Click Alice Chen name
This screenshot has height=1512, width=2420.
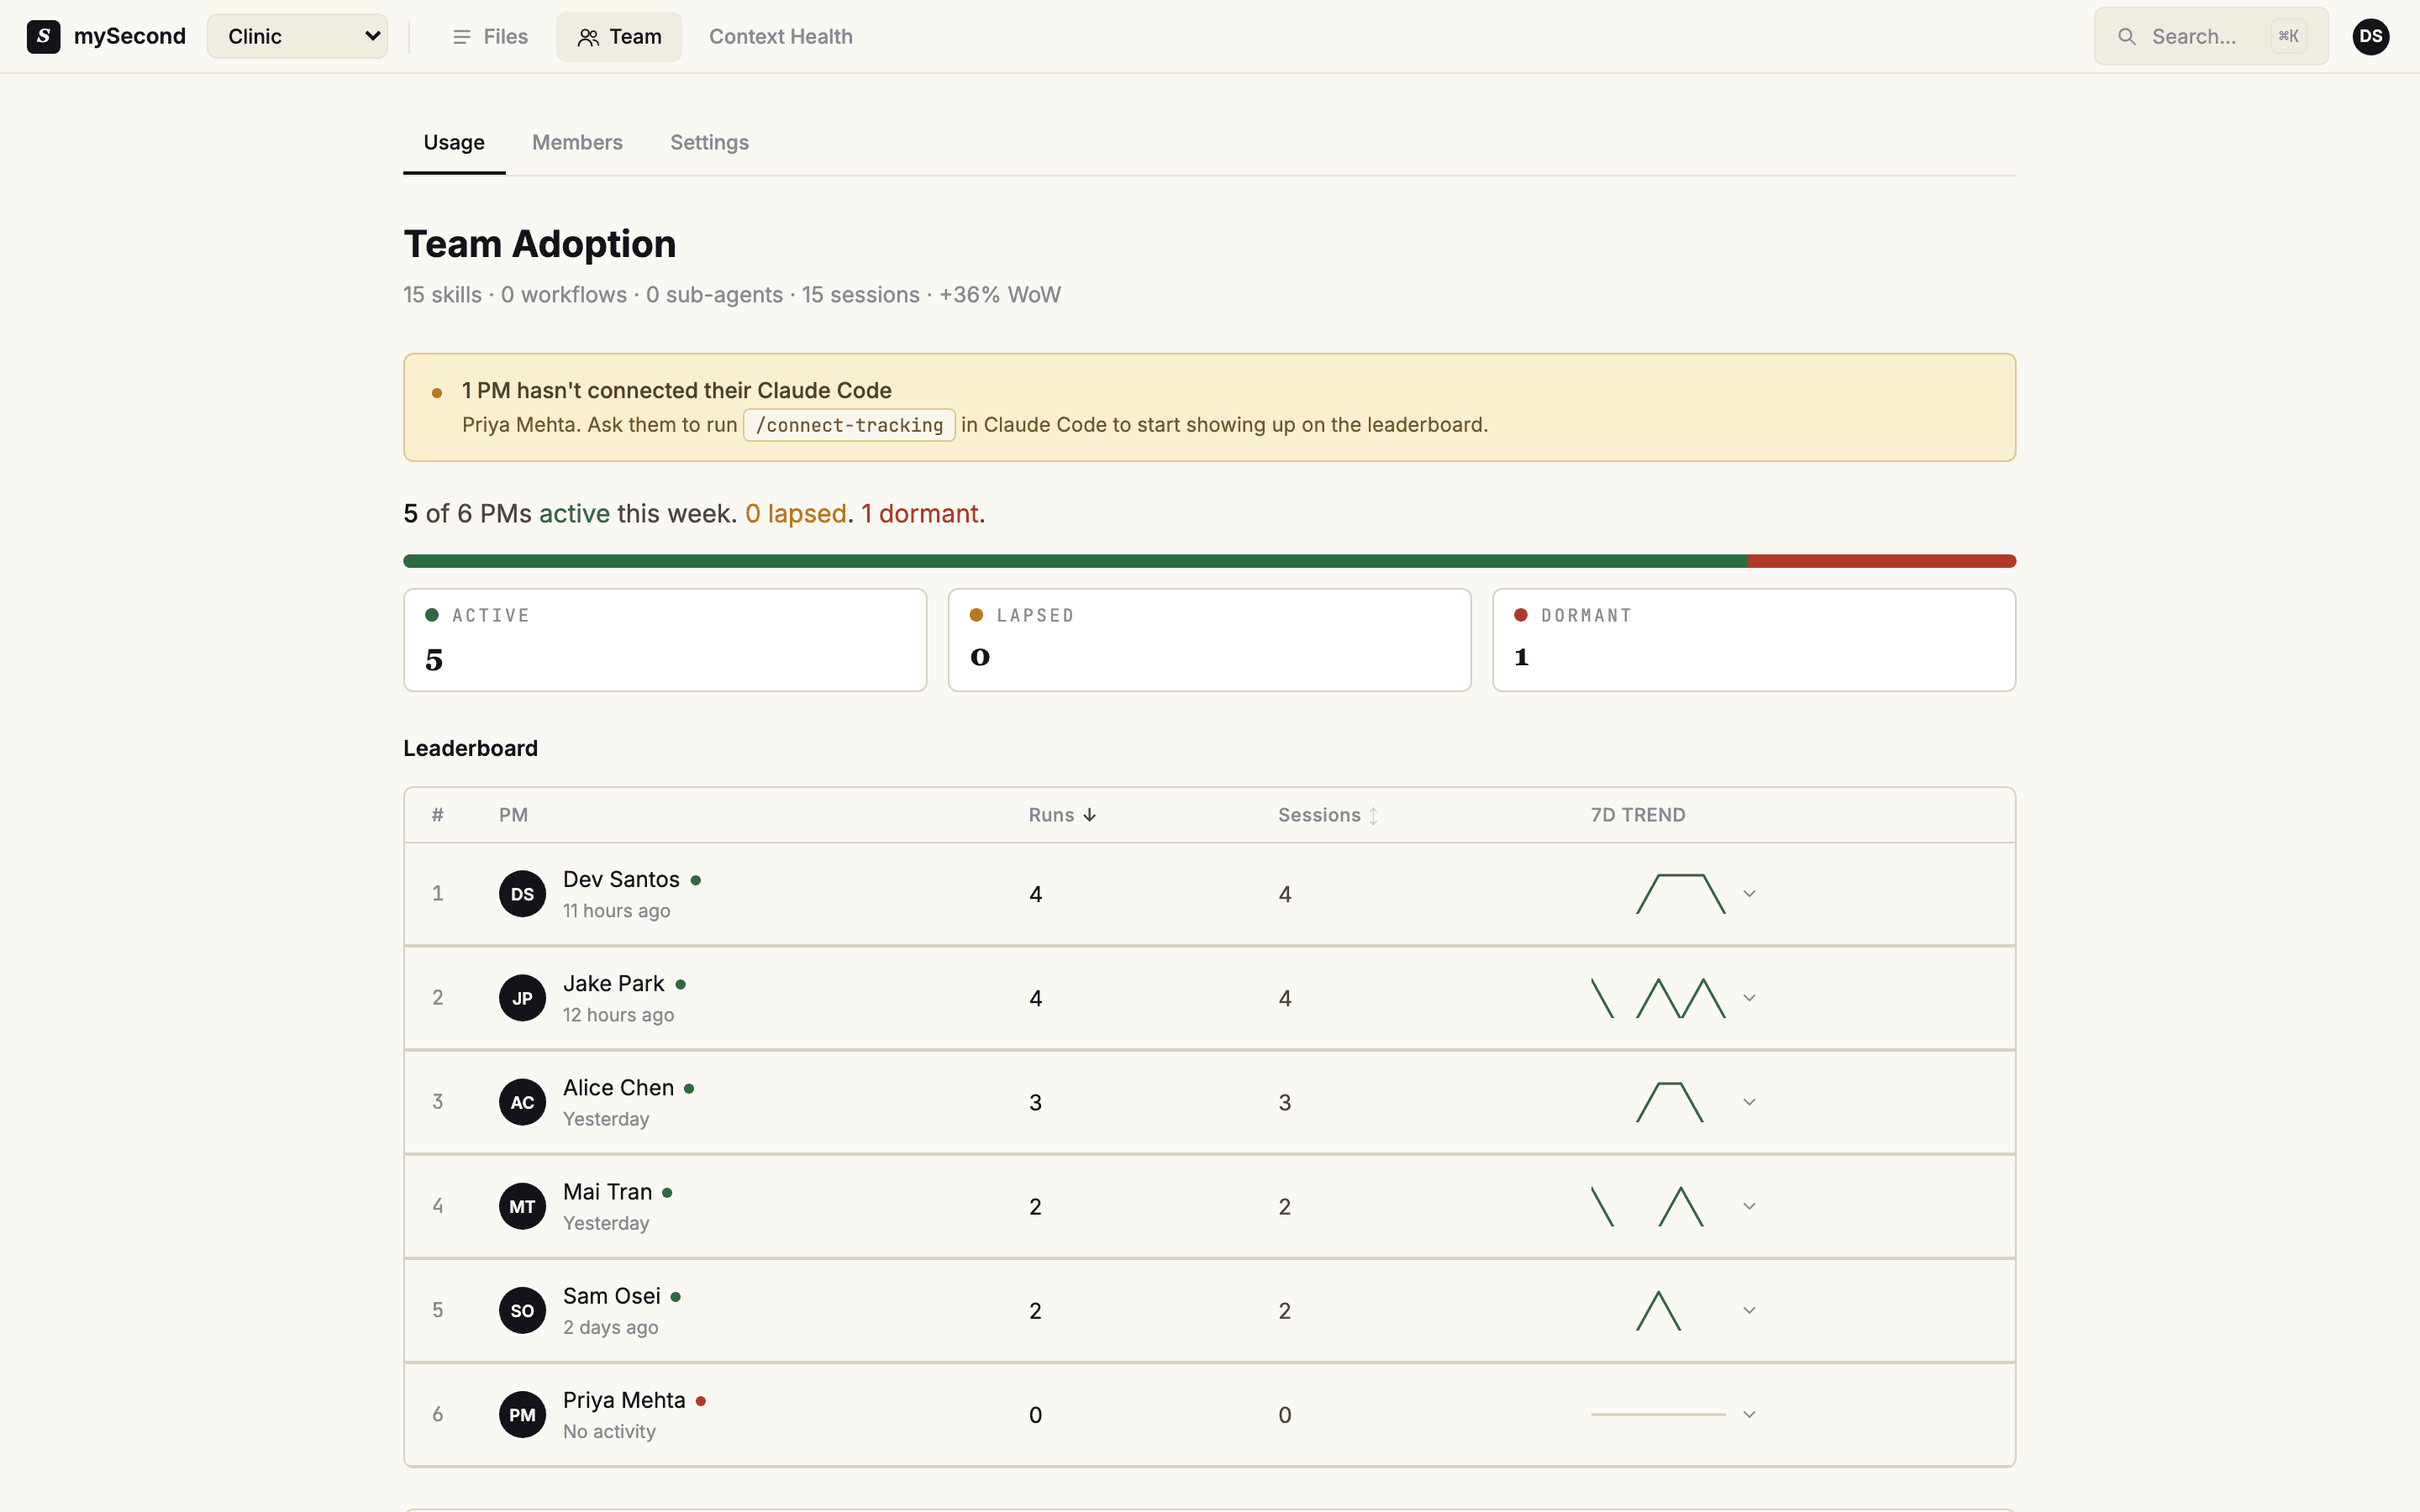point(618,1087)
